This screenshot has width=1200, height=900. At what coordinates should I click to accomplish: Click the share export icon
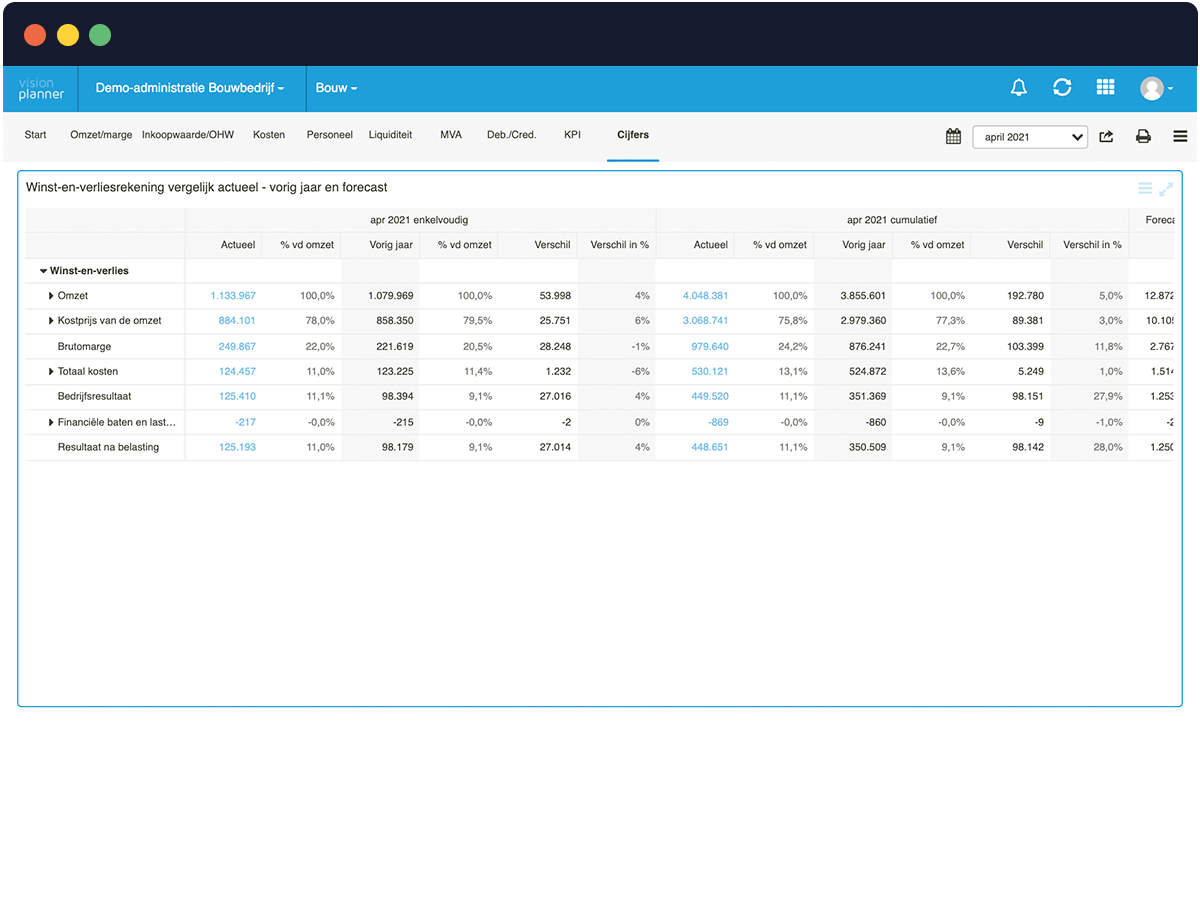click(x=1106, y=137)
